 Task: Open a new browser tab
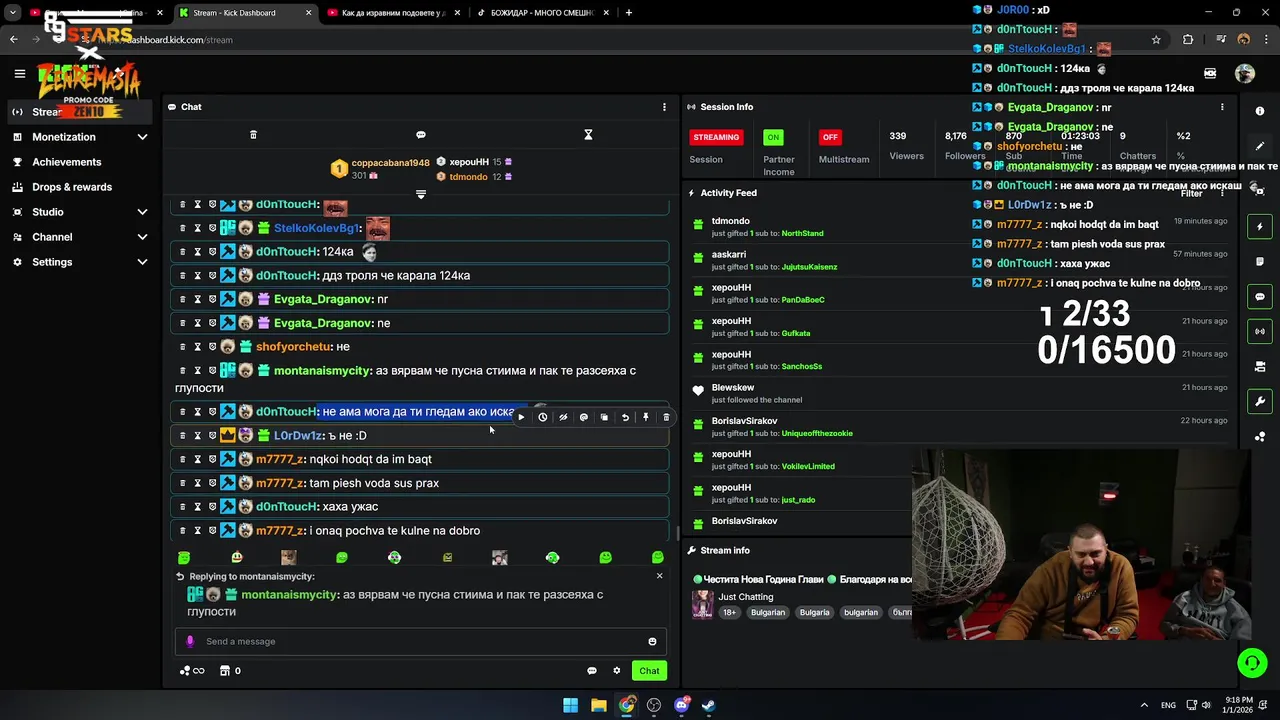click(628, 13)
